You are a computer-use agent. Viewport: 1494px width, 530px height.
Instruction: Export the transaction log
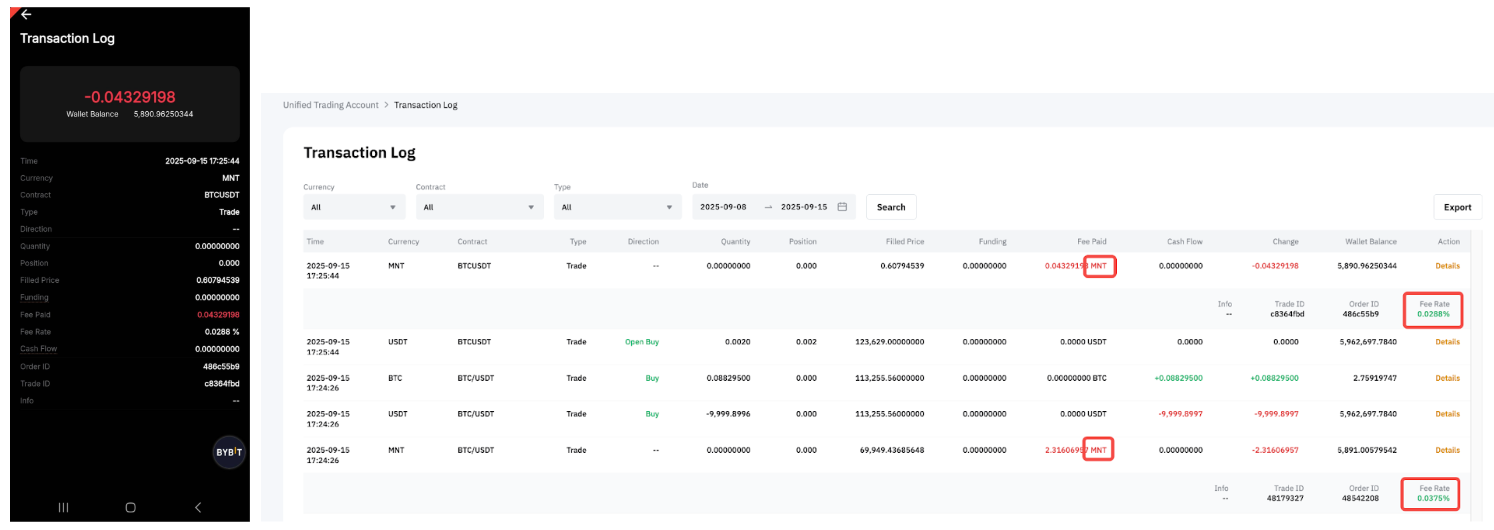1457,207
